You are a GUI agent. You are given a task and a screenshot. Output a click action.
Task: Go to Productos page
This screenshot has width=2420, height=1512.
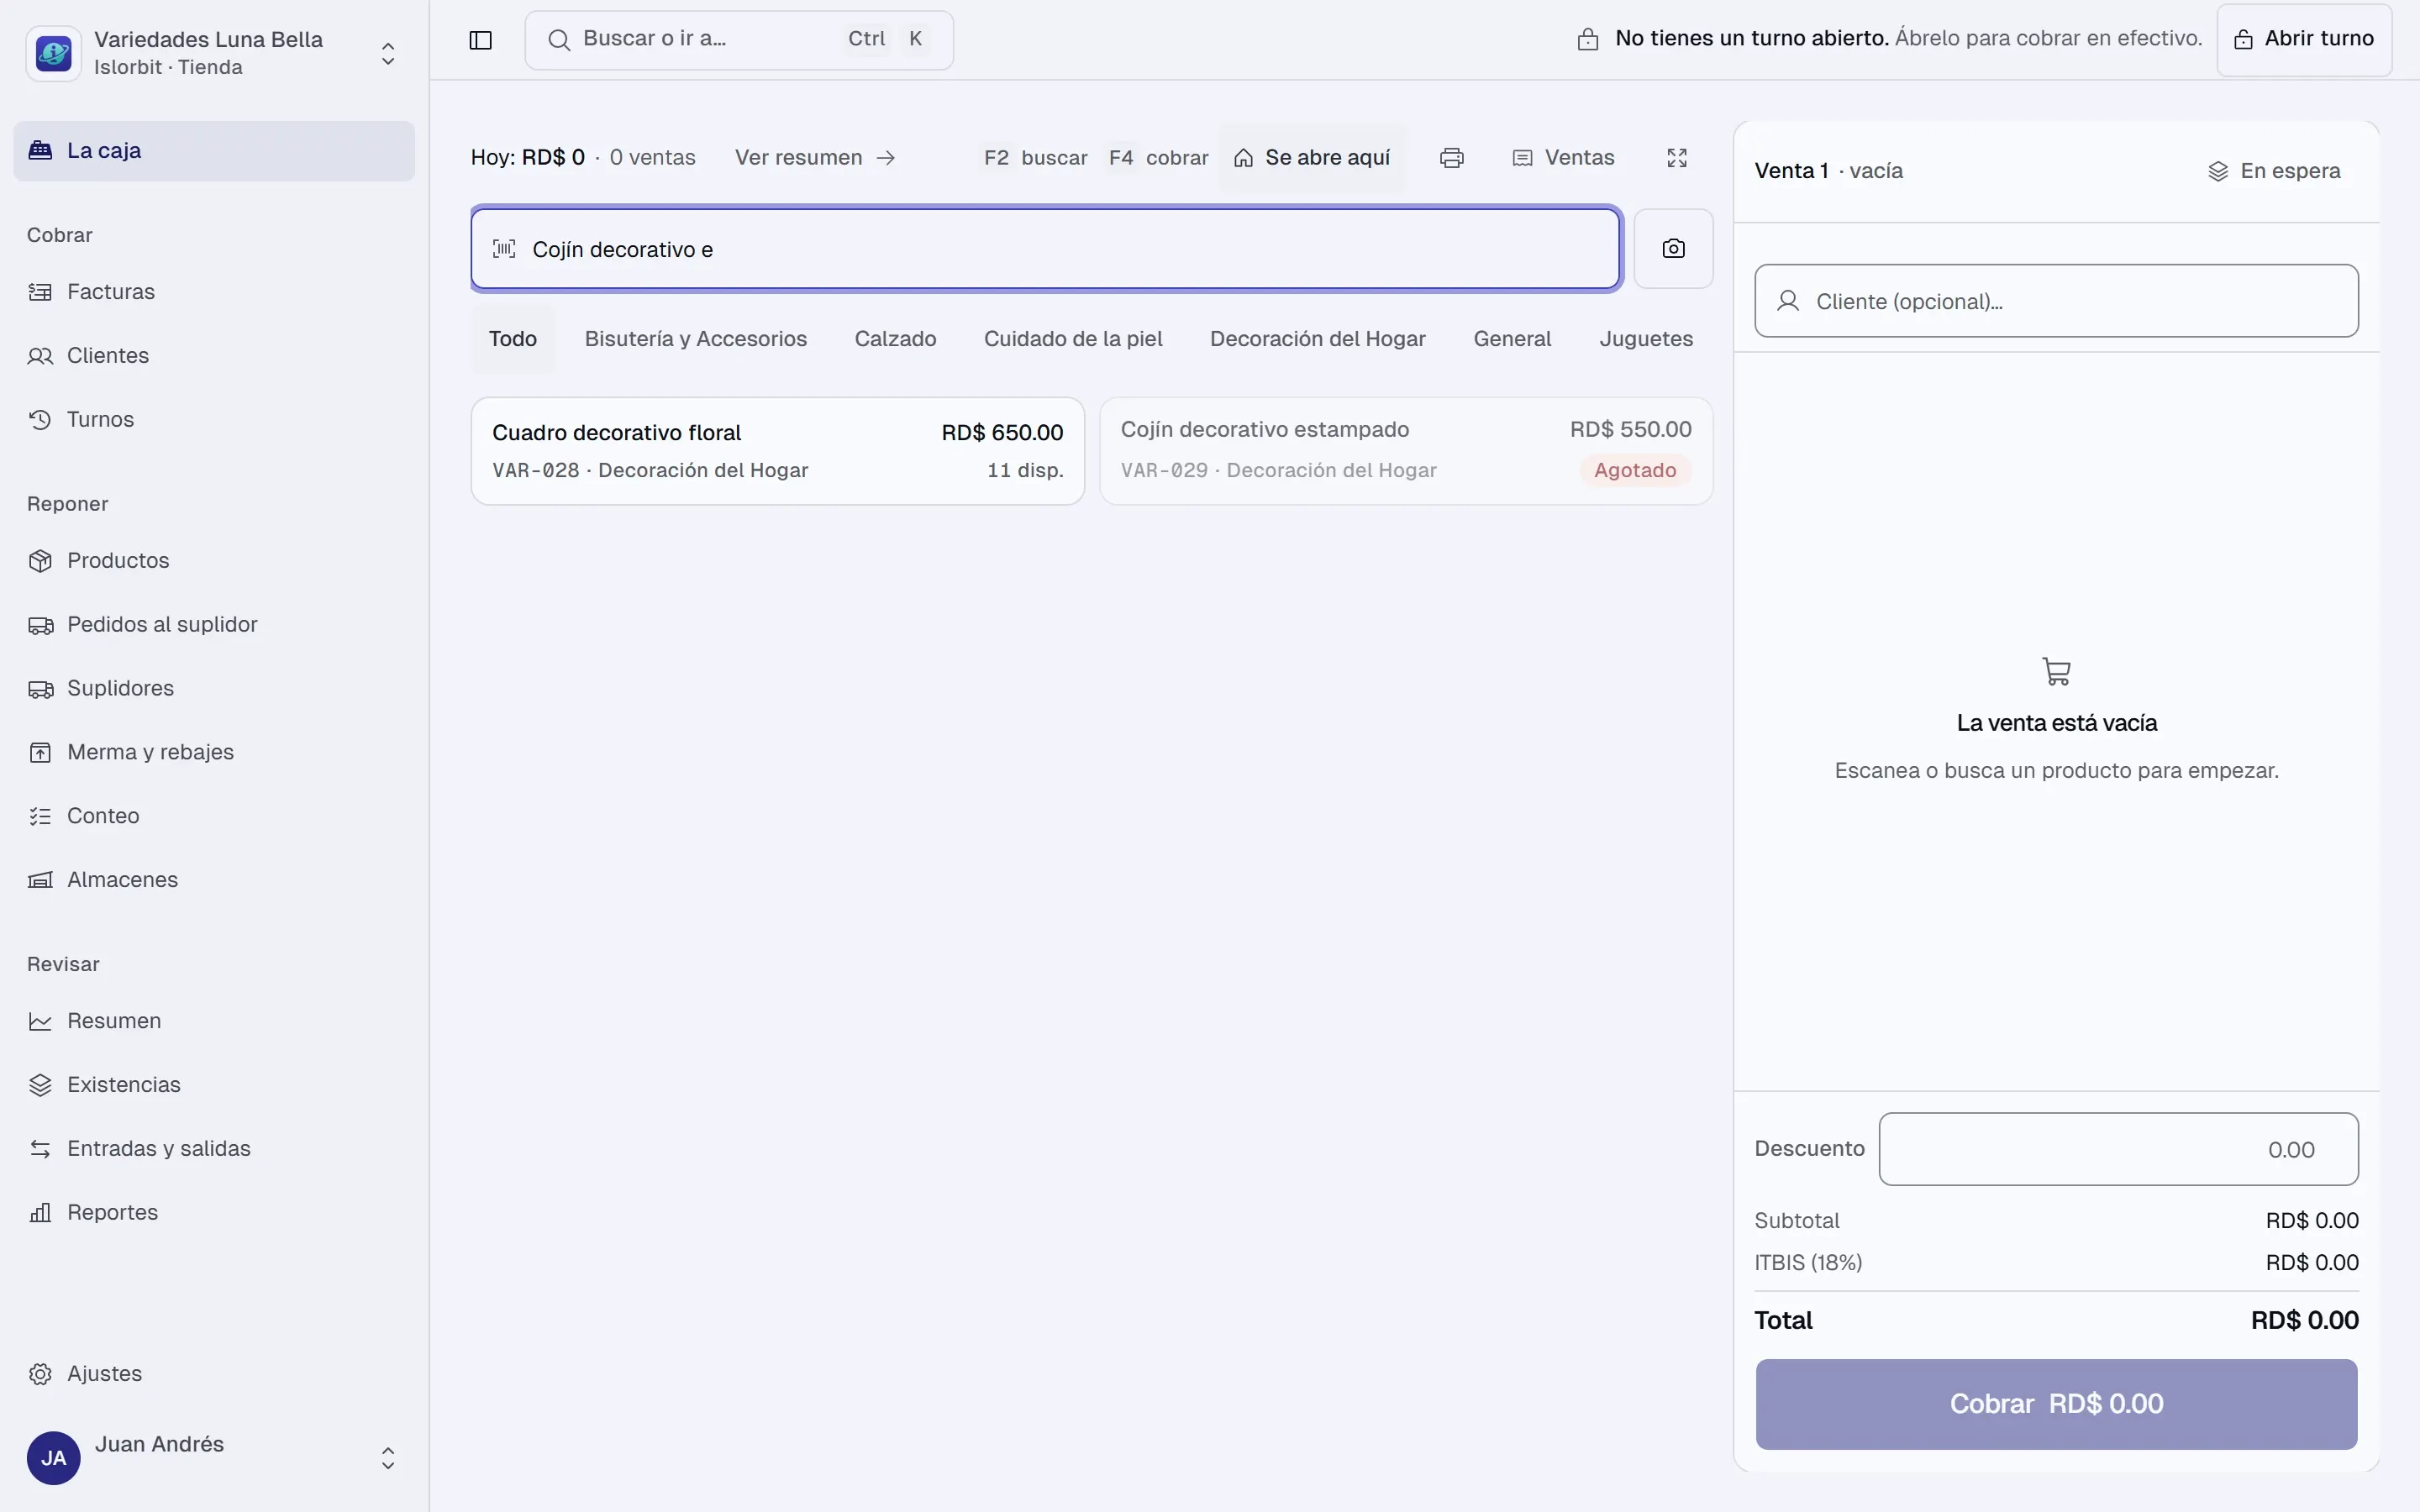click(x=214, y=561)
